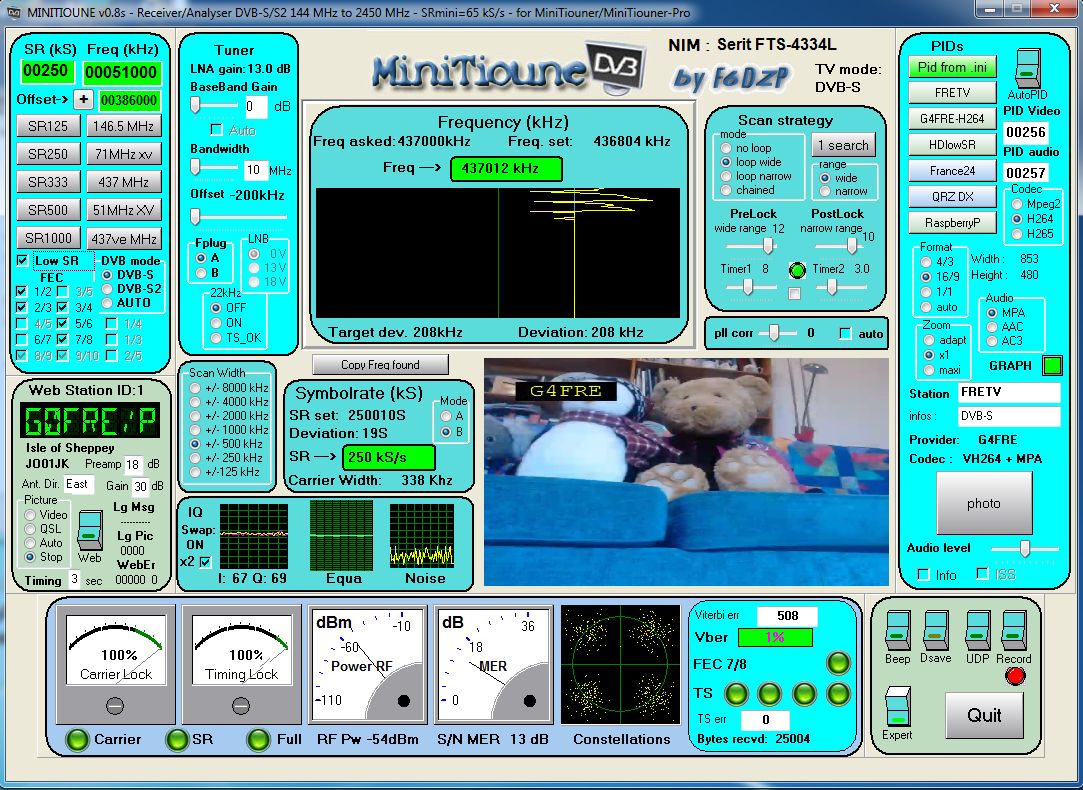Click the Power RF dBm meter

point(367,665)
